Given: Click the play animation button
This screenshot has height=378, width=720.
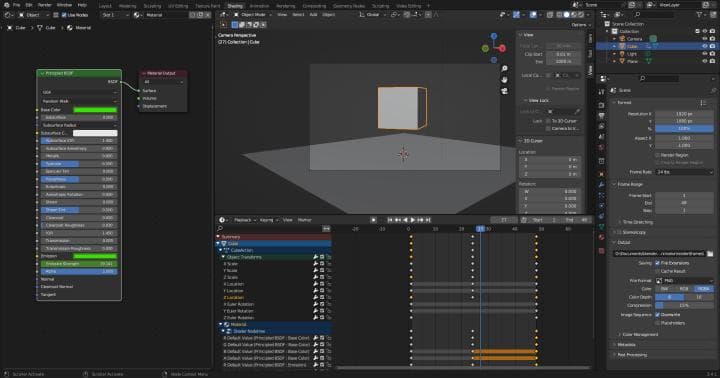Looking at the screenshot, I should (x=412, y=220).
